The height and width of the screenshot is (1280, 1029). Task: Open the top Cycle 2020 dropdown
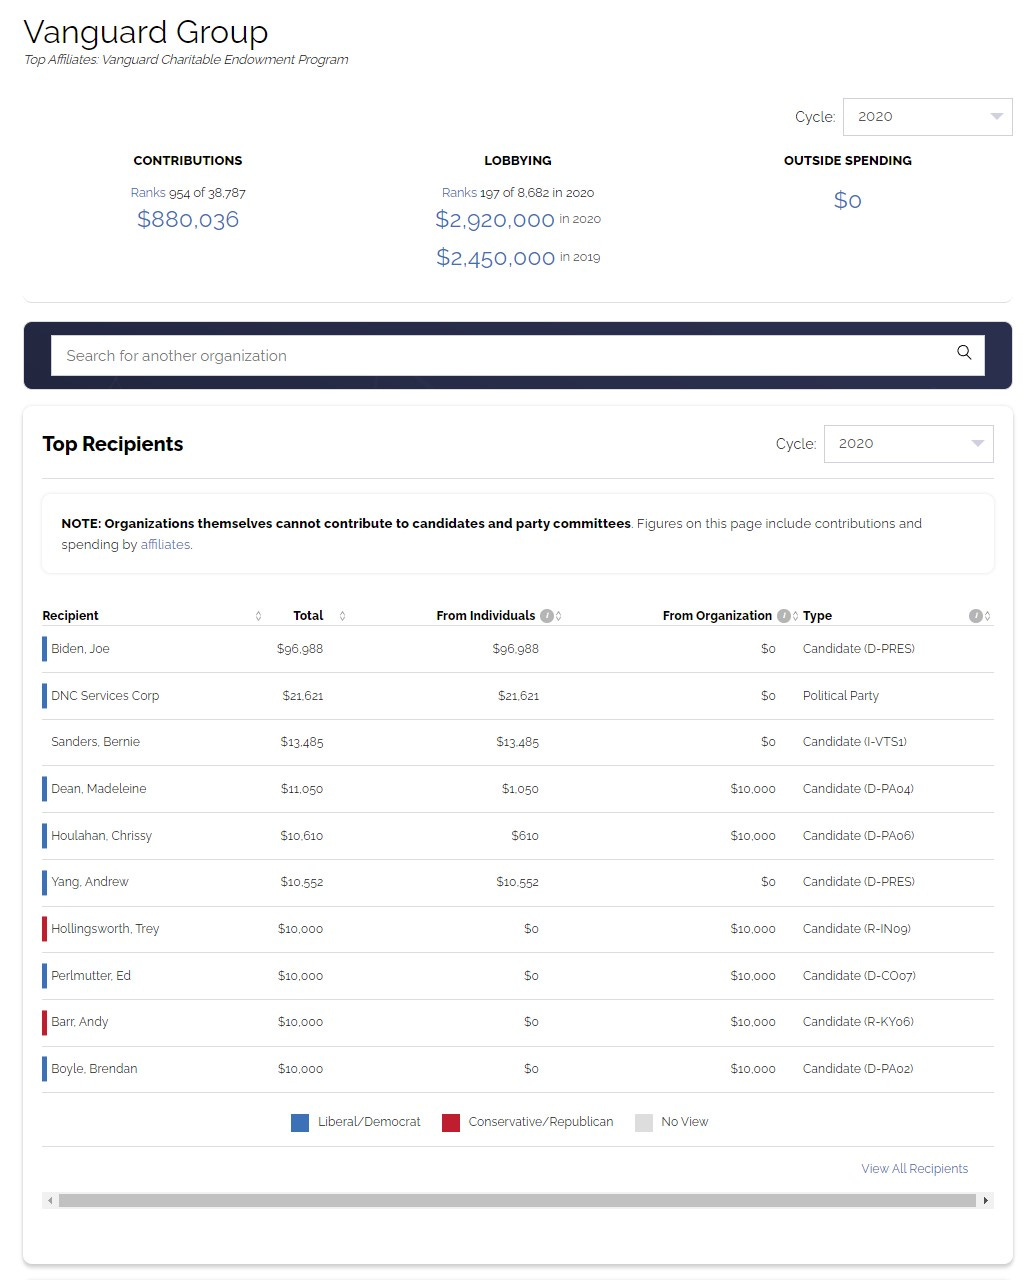[927, 117]
